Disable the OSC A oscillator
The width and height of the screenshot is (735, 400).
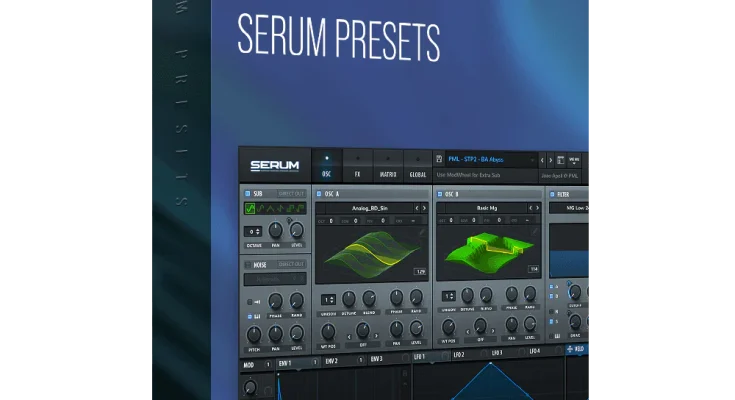pyautogui.click(x=319, y=193)
